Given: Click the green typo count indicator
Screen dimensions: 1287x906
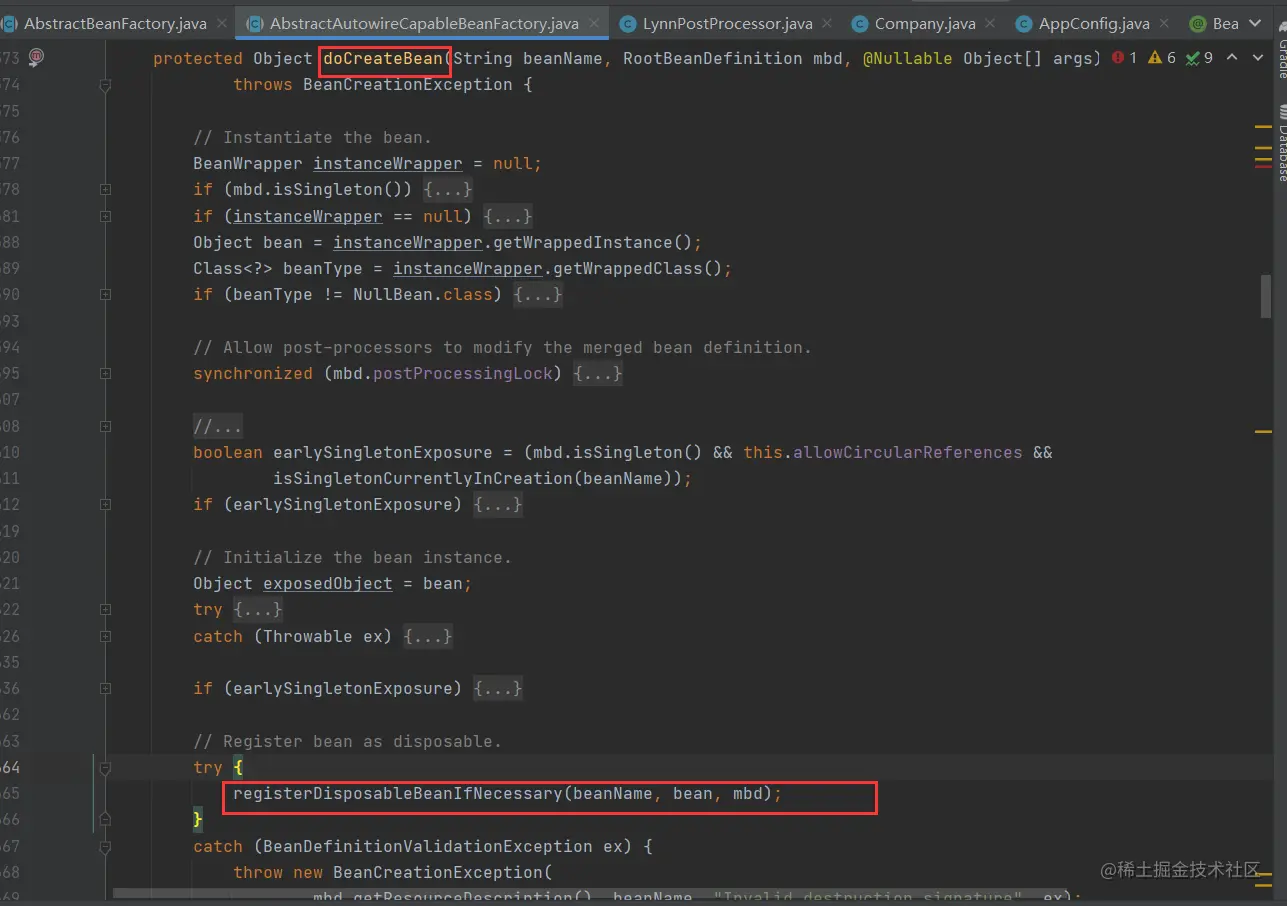Looking at the screenshot, I should tap(1198, 58).
